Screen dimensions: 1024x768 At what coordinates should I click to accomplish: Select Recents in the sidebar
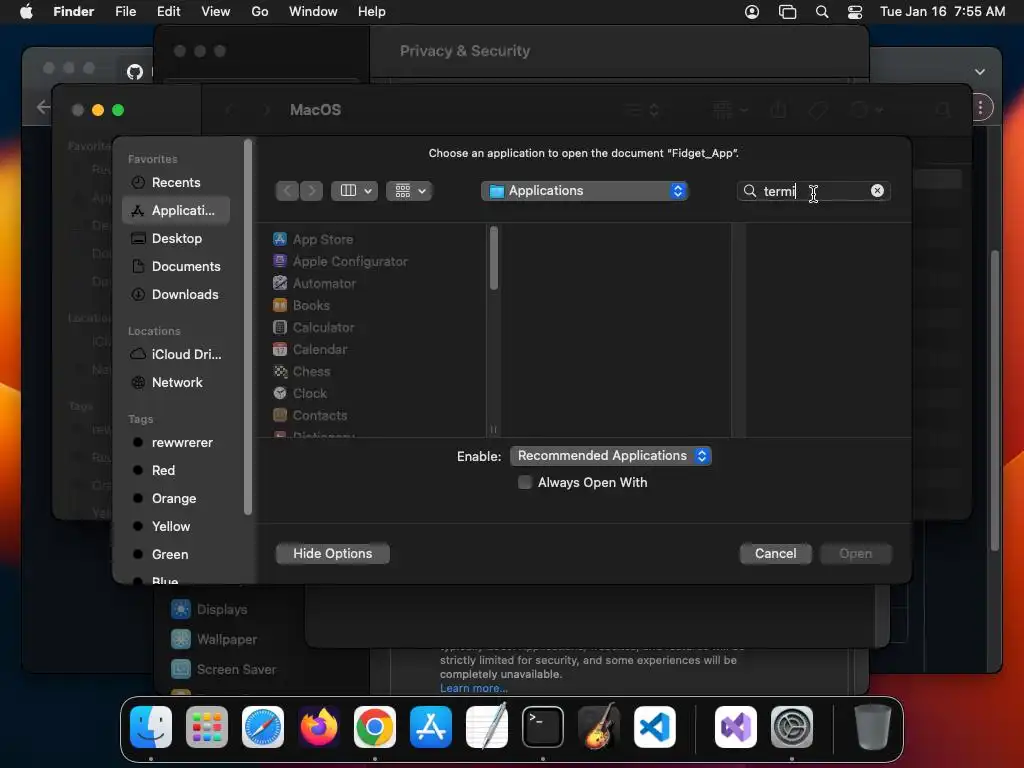click(176, 183)
